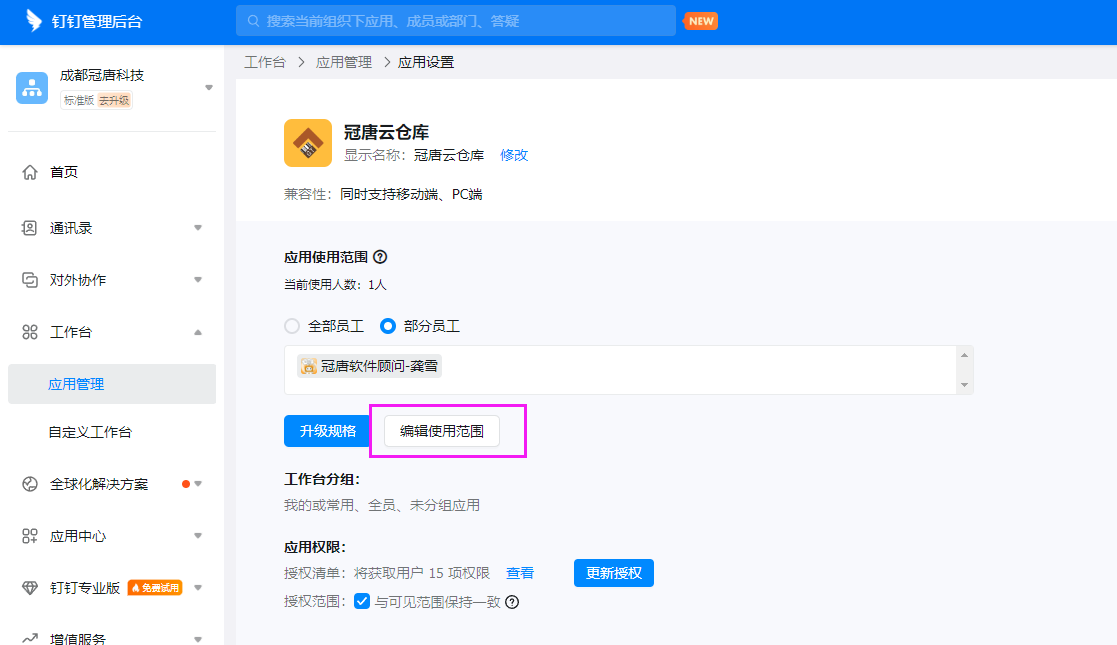Go to 应用管理 breadcrumb
The width and height of the screenshot is (1117, 645).
point(344,63)
